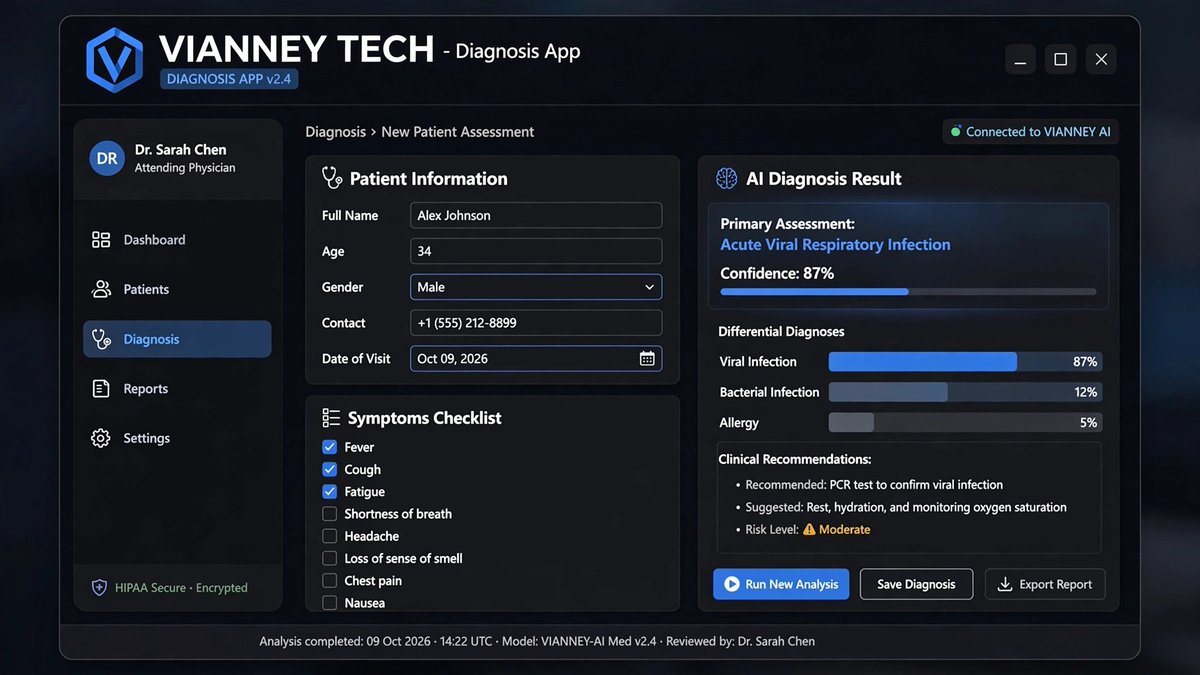Click the Export Report button
Screen dimensions: 1200x675
coord(1045,584)
